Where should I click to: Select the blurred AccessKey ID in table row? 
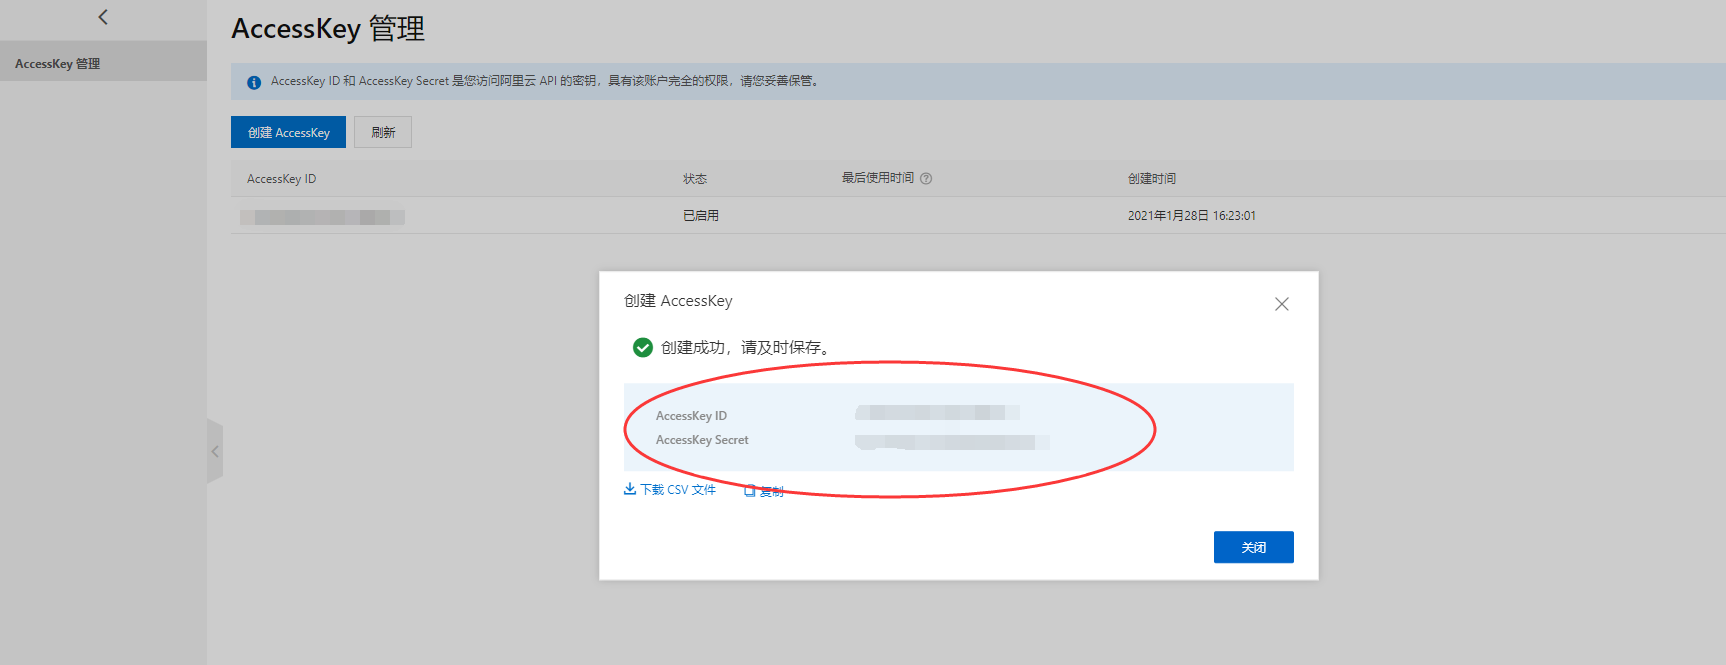coord(322,217)
